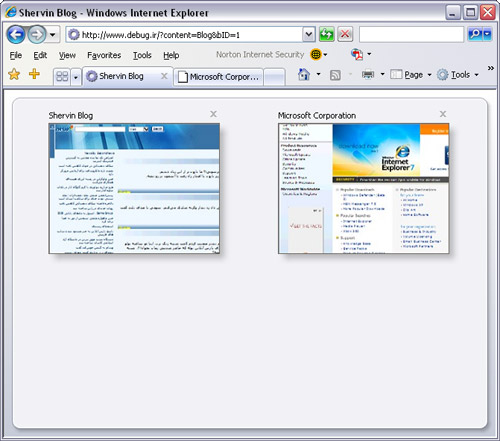Toggle the Quick Tabs grid button
Viewport: 500px width, 441px height.
tap(62, 77)
